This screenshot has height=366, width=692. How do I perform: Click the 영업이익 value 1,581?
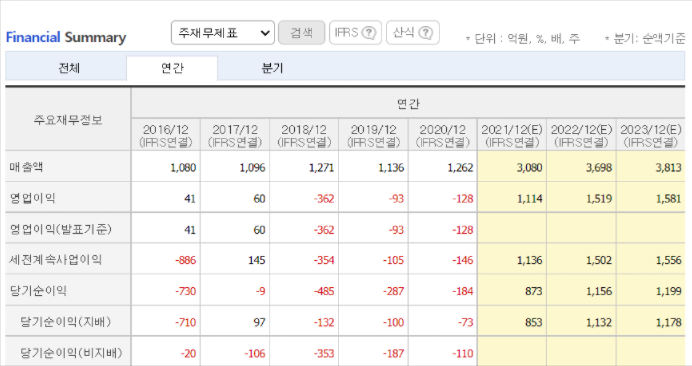(x=669, y=199)
